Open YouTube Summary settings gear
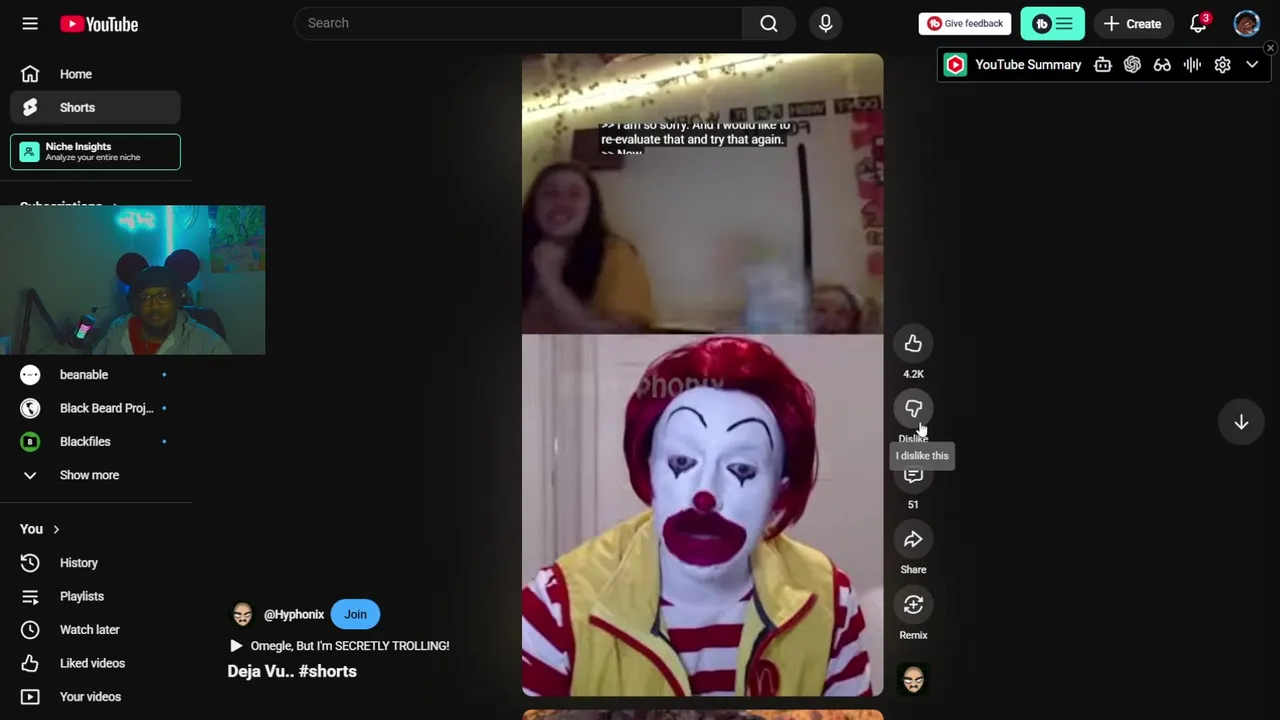 (x=1222, y=65)
